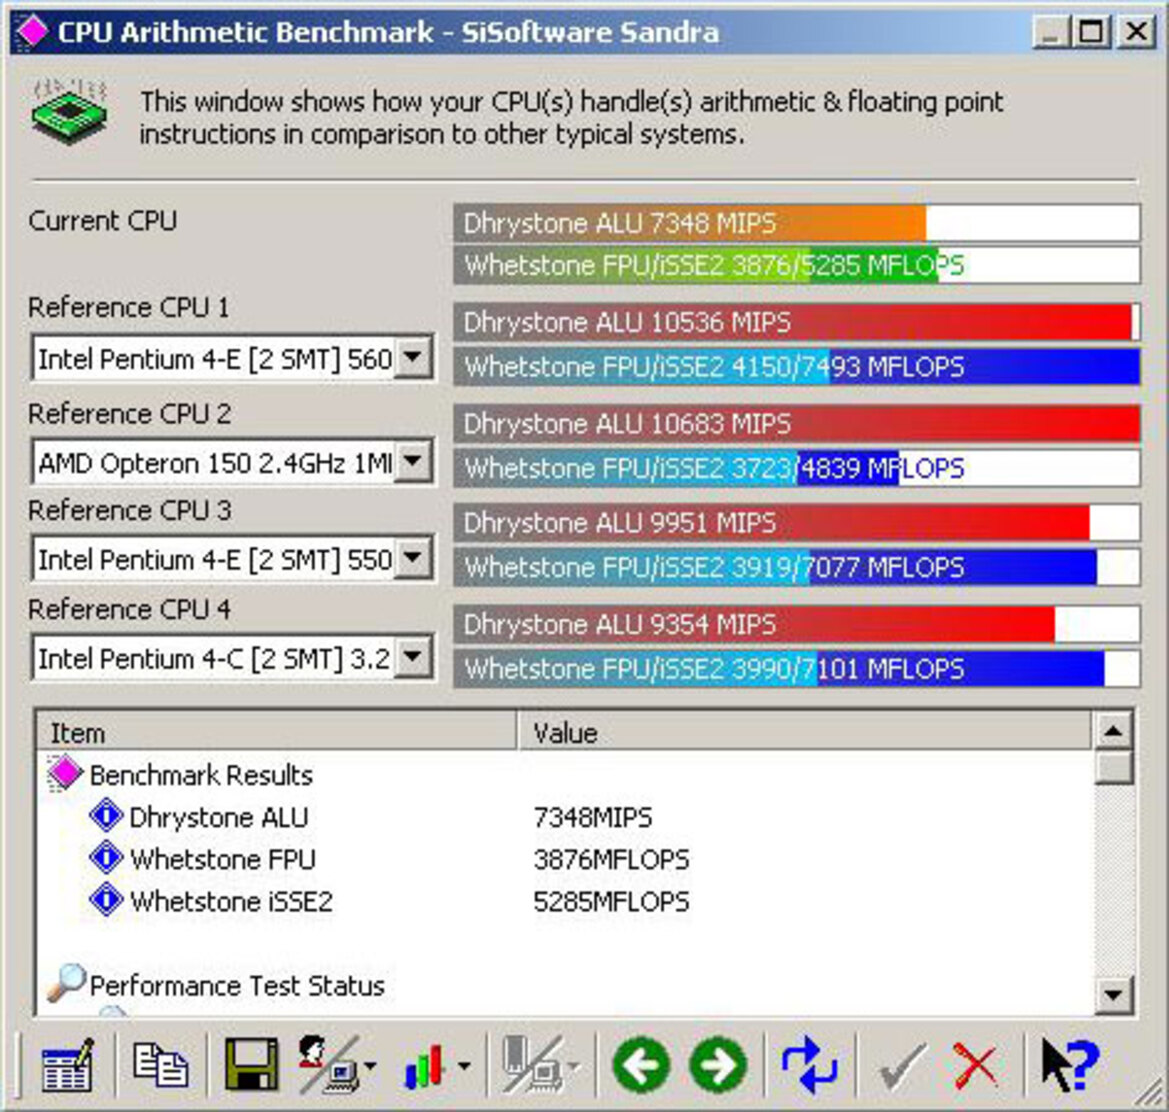1169x1112 pixels.
Task: Click the Whetstone 3990/7101 MFLOPS bar
Action: click(x=796, y=669)
